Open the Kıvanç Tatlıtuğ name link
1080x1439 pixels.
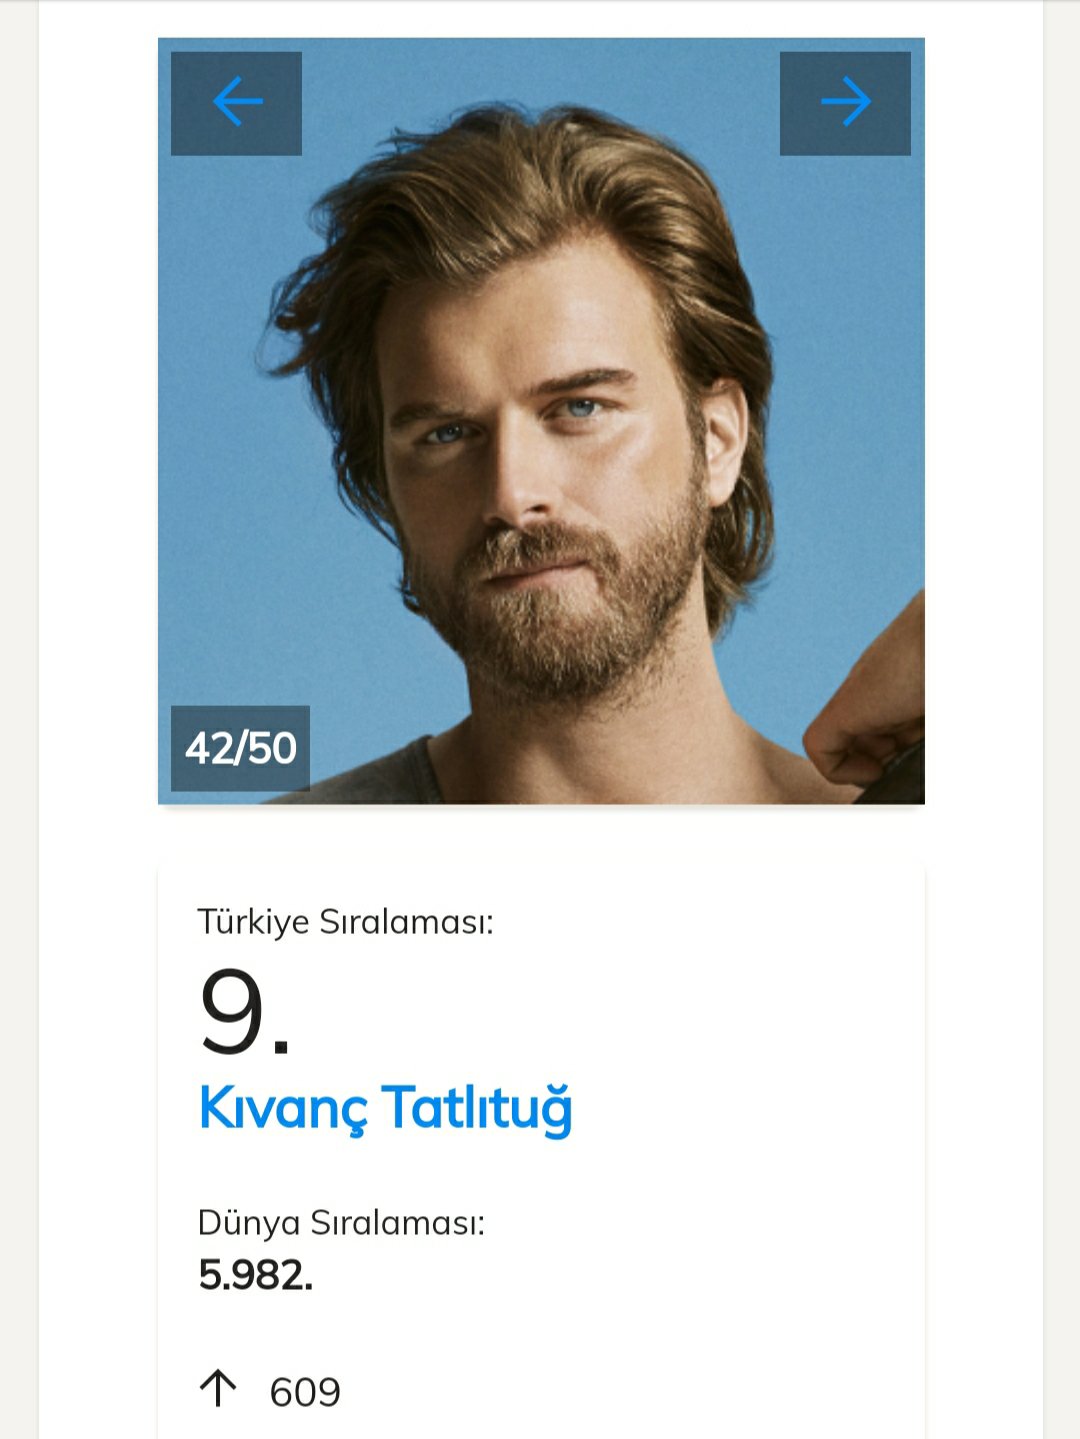tap(385, 1108)
